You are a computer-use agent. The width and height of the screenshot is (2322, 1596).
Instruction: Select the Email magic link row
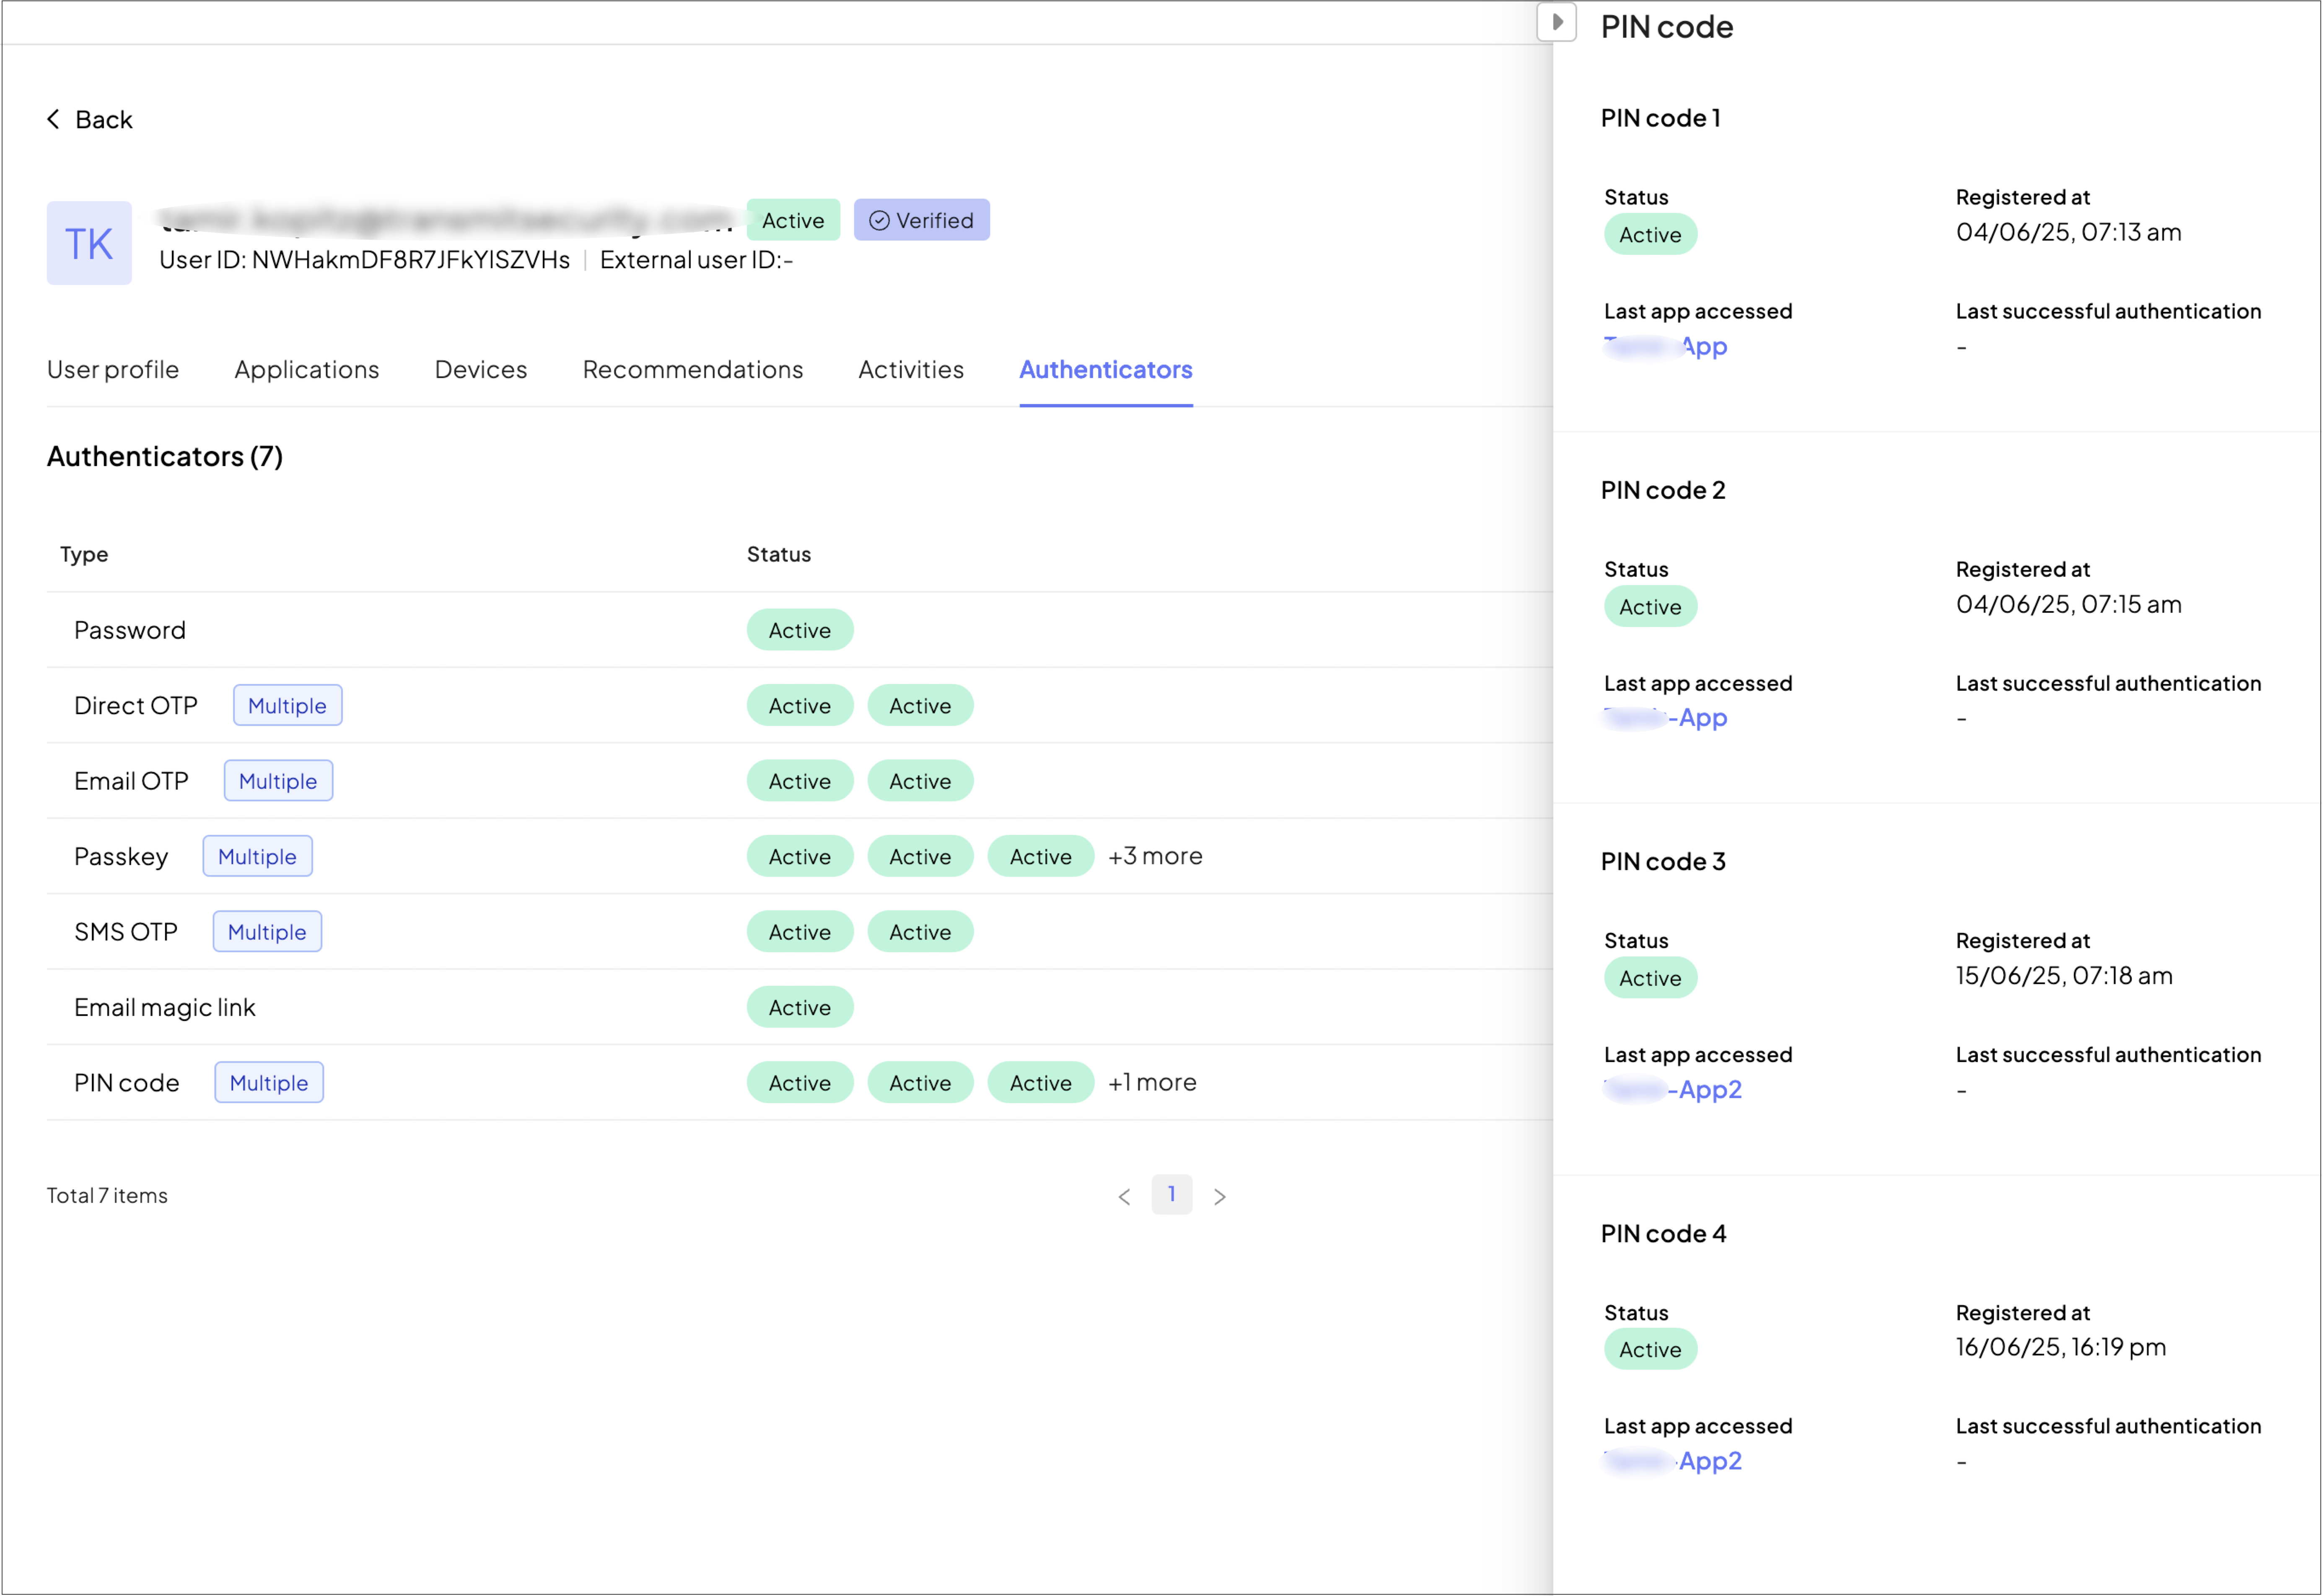tap(165, 1007)
